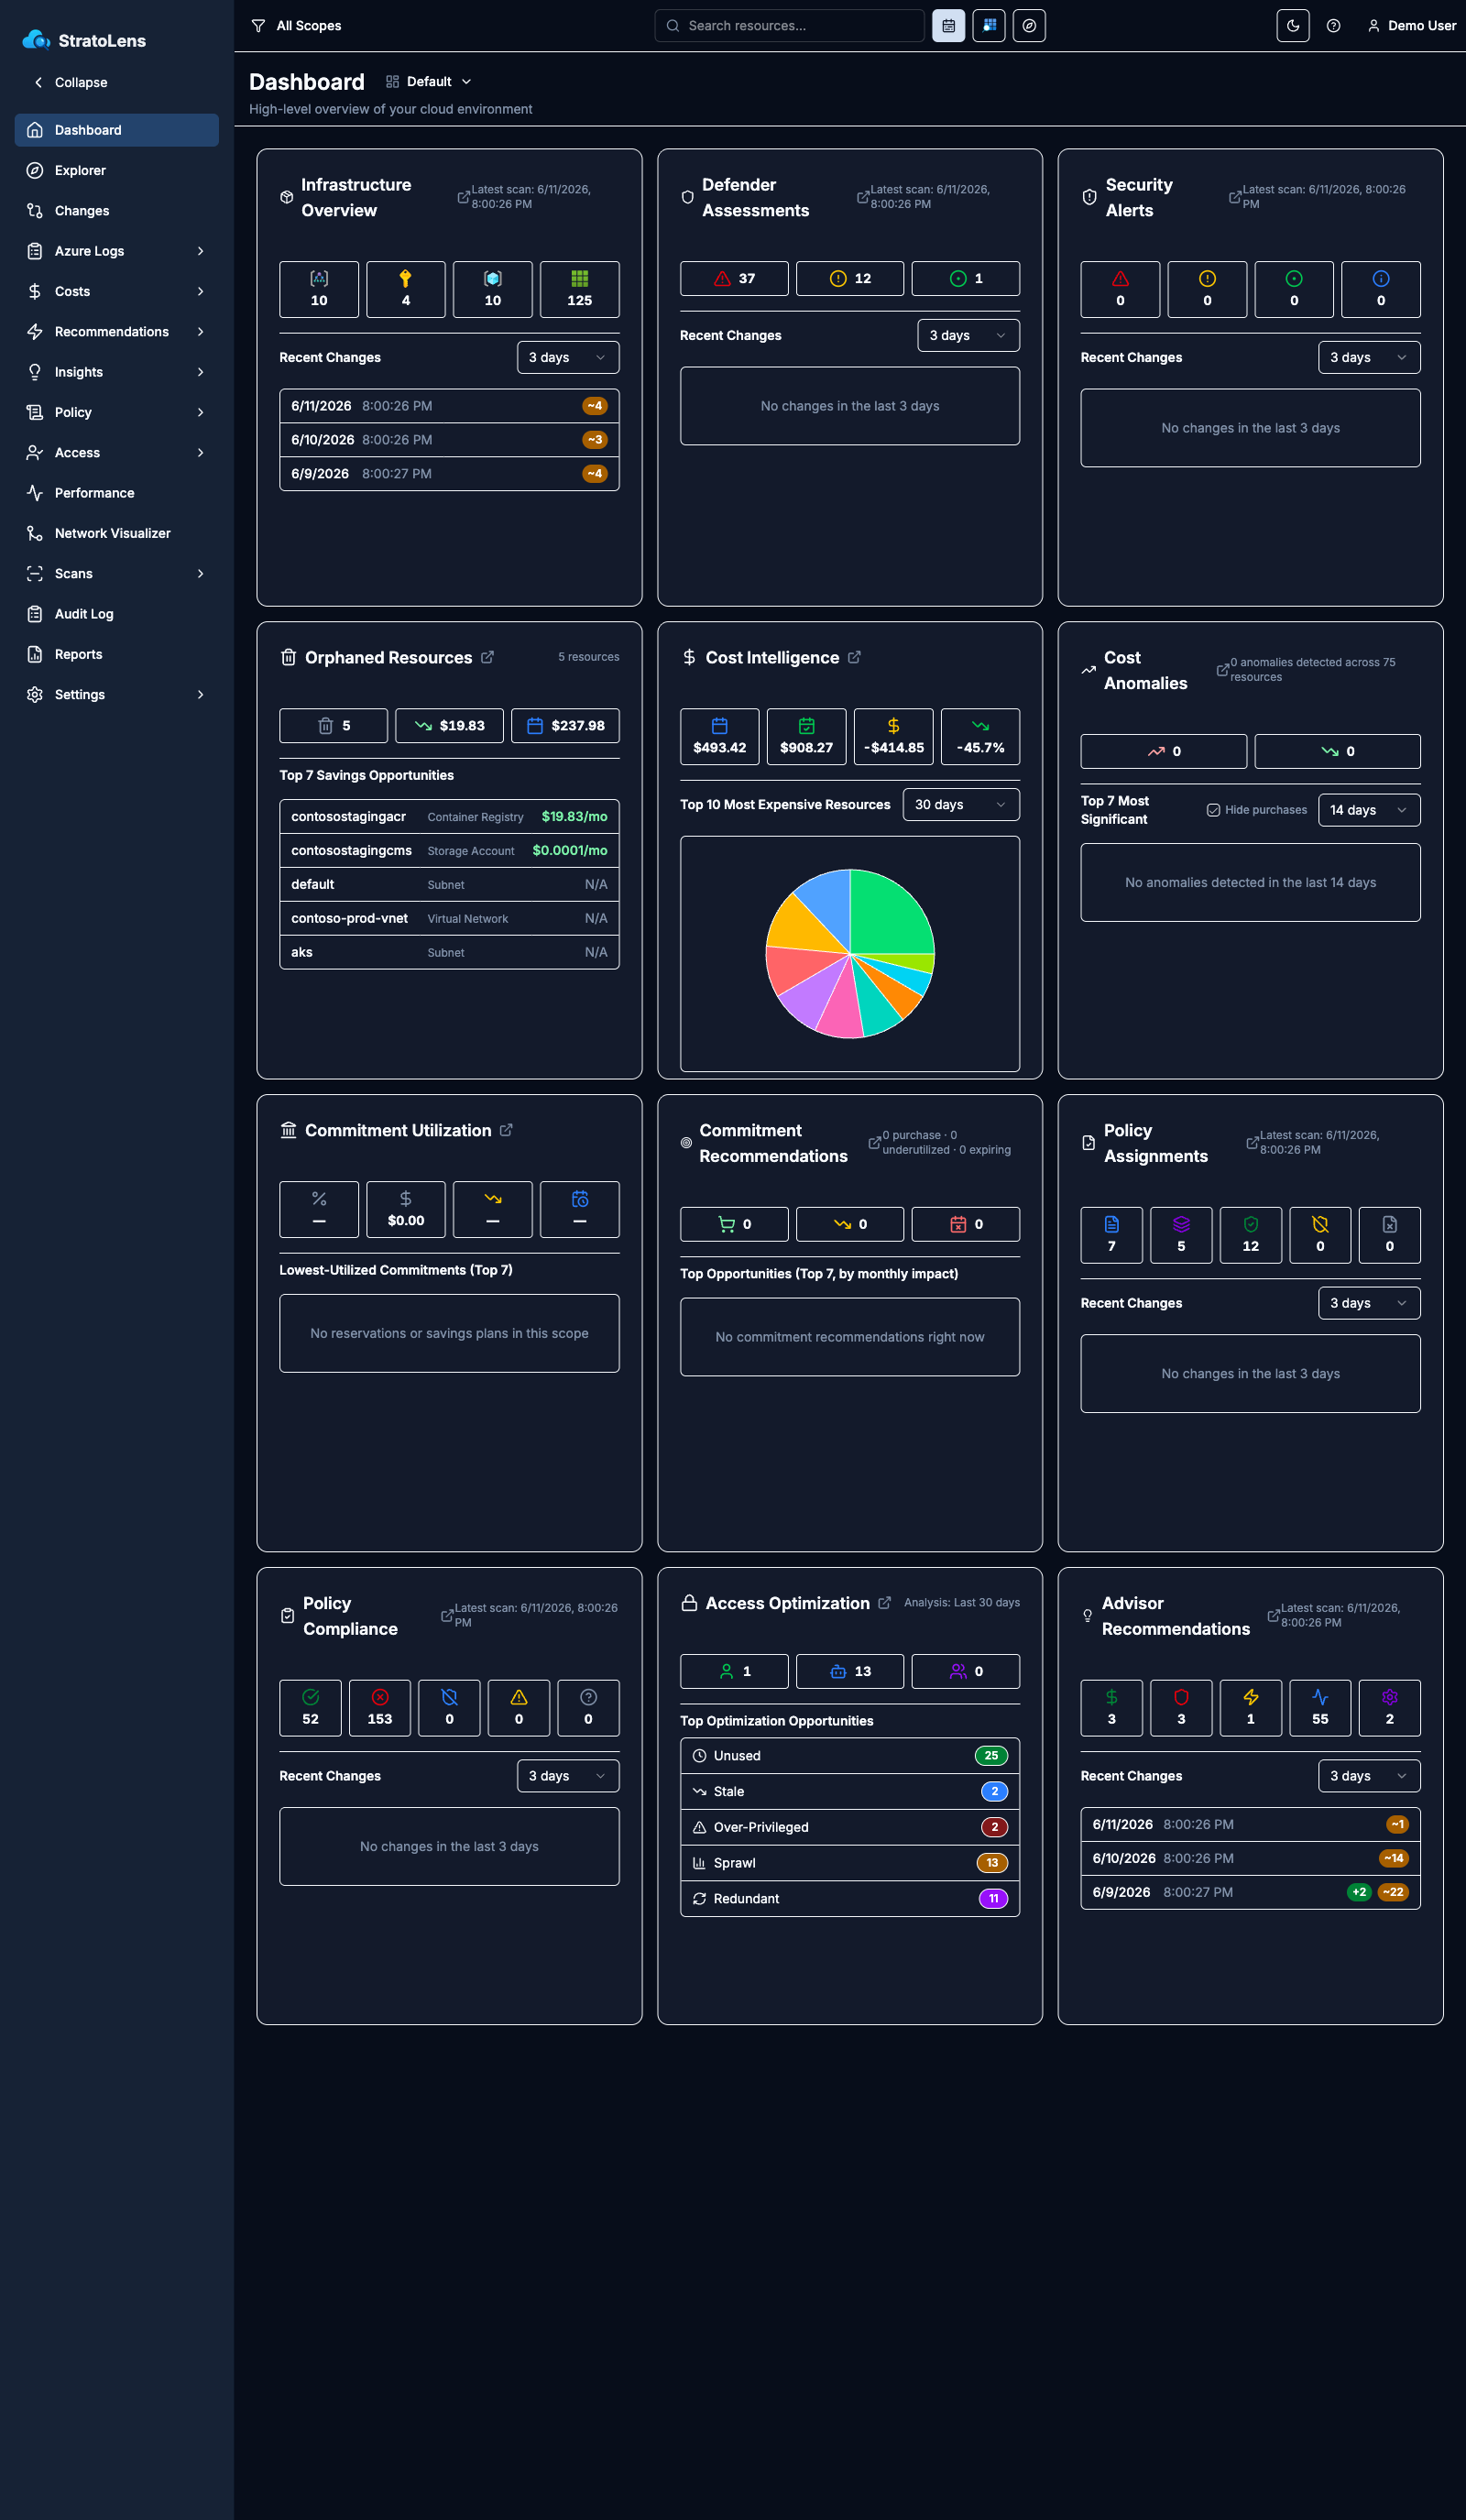Expand Azure Logs submenu
This screenshot has width=1466, height=2520.
click(x=117, y=251)
